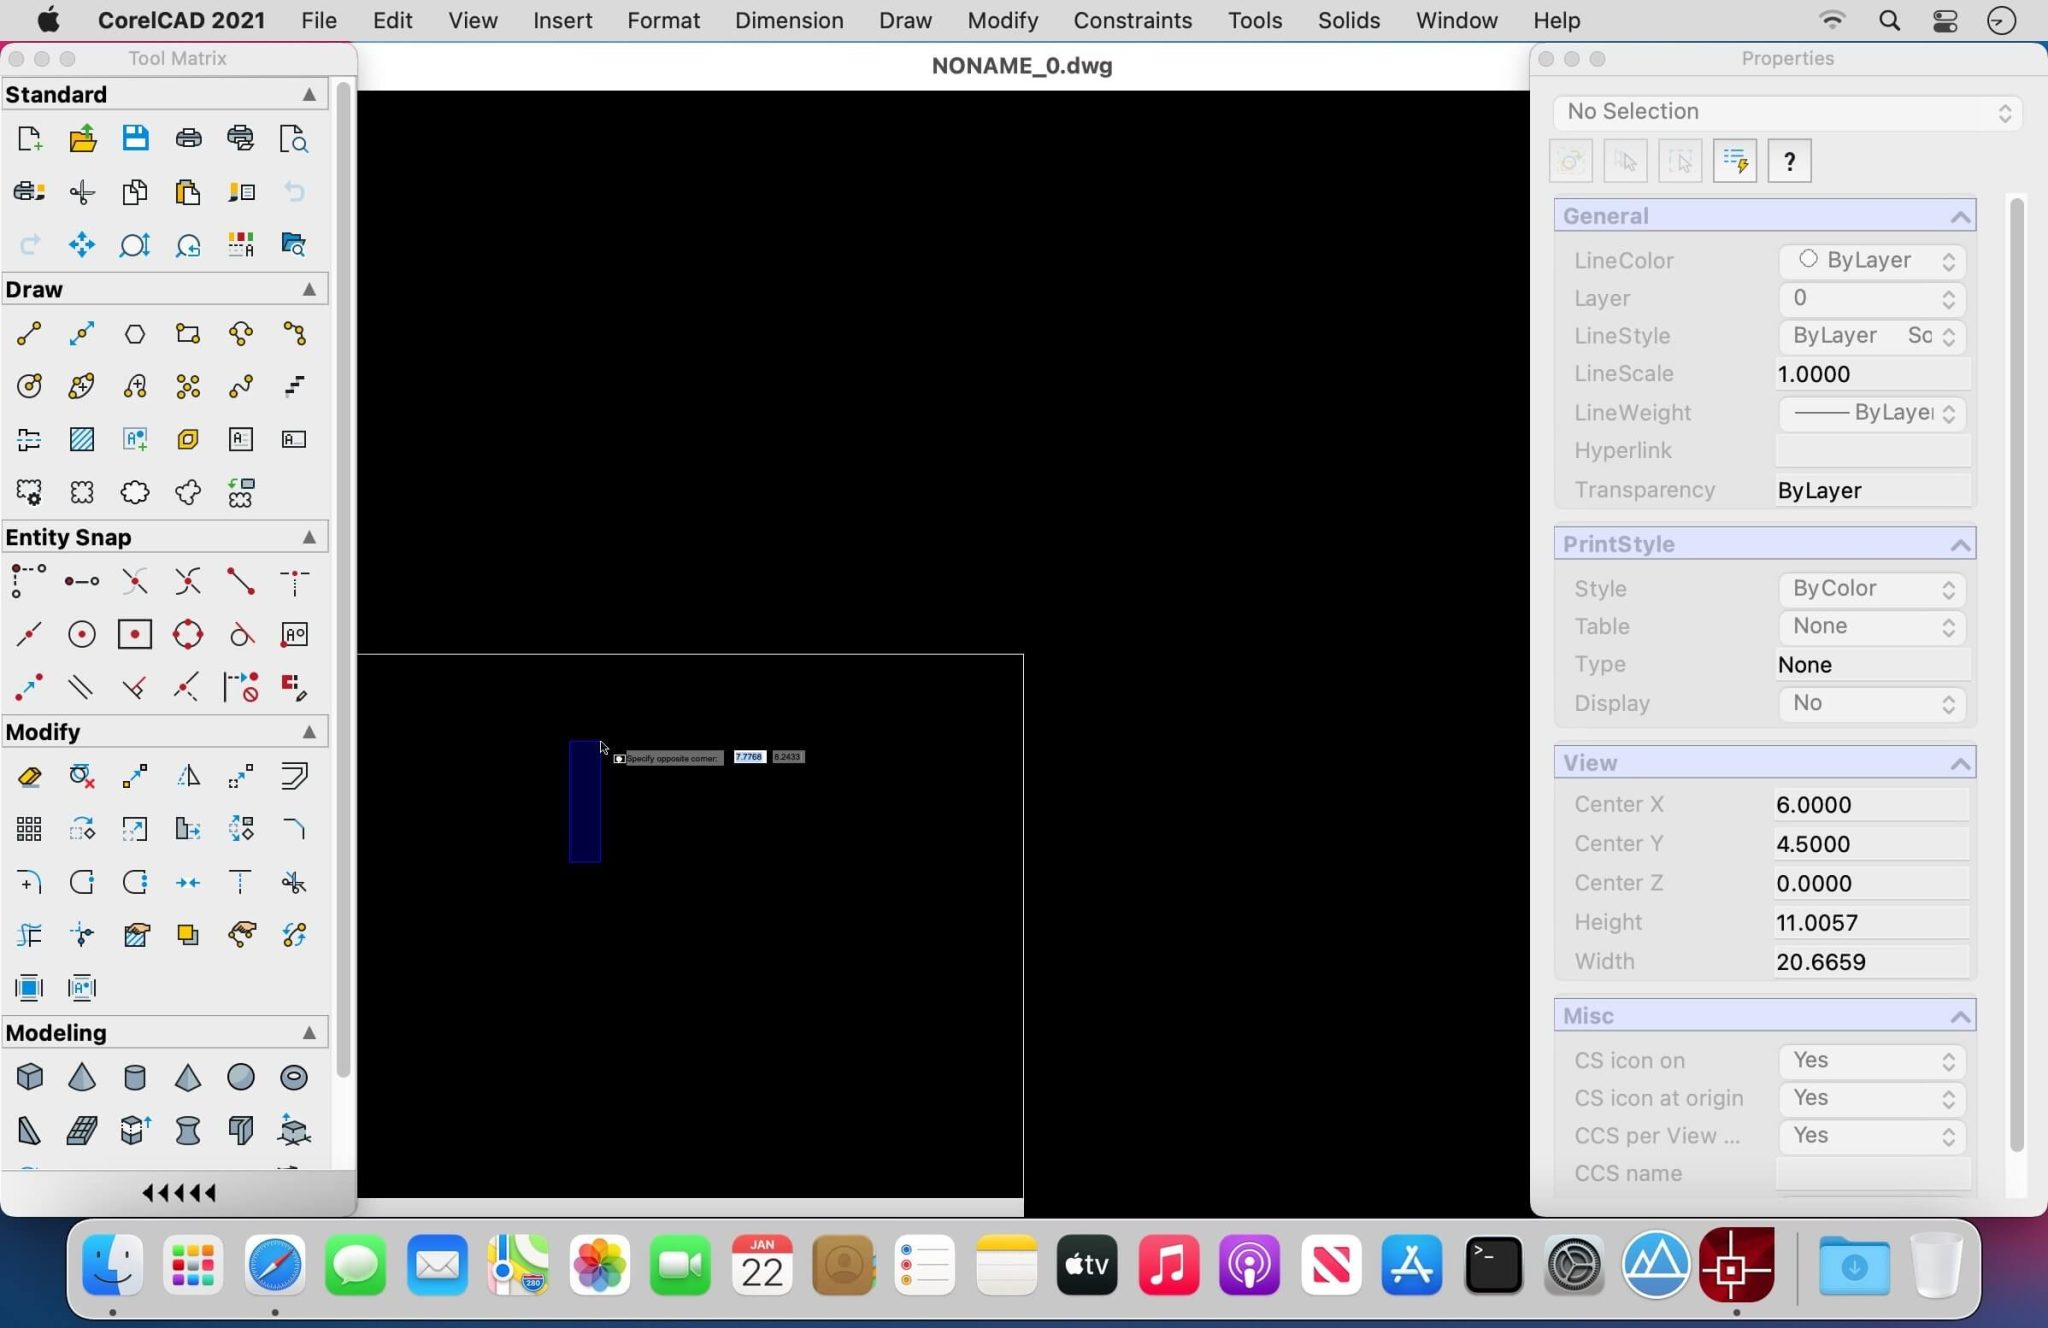Image resolution: width=2048 pixels, height=1328 pixels.
Task: Open the Constraints menu
Action: pyautogui.click(x=1131, y=21)
